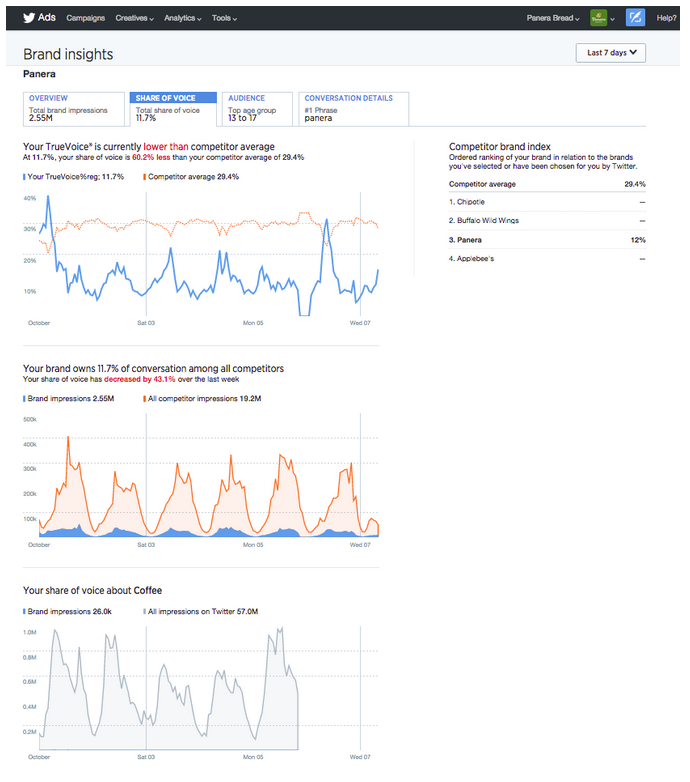Expand the Analytics menu

[x=182, y=18]
